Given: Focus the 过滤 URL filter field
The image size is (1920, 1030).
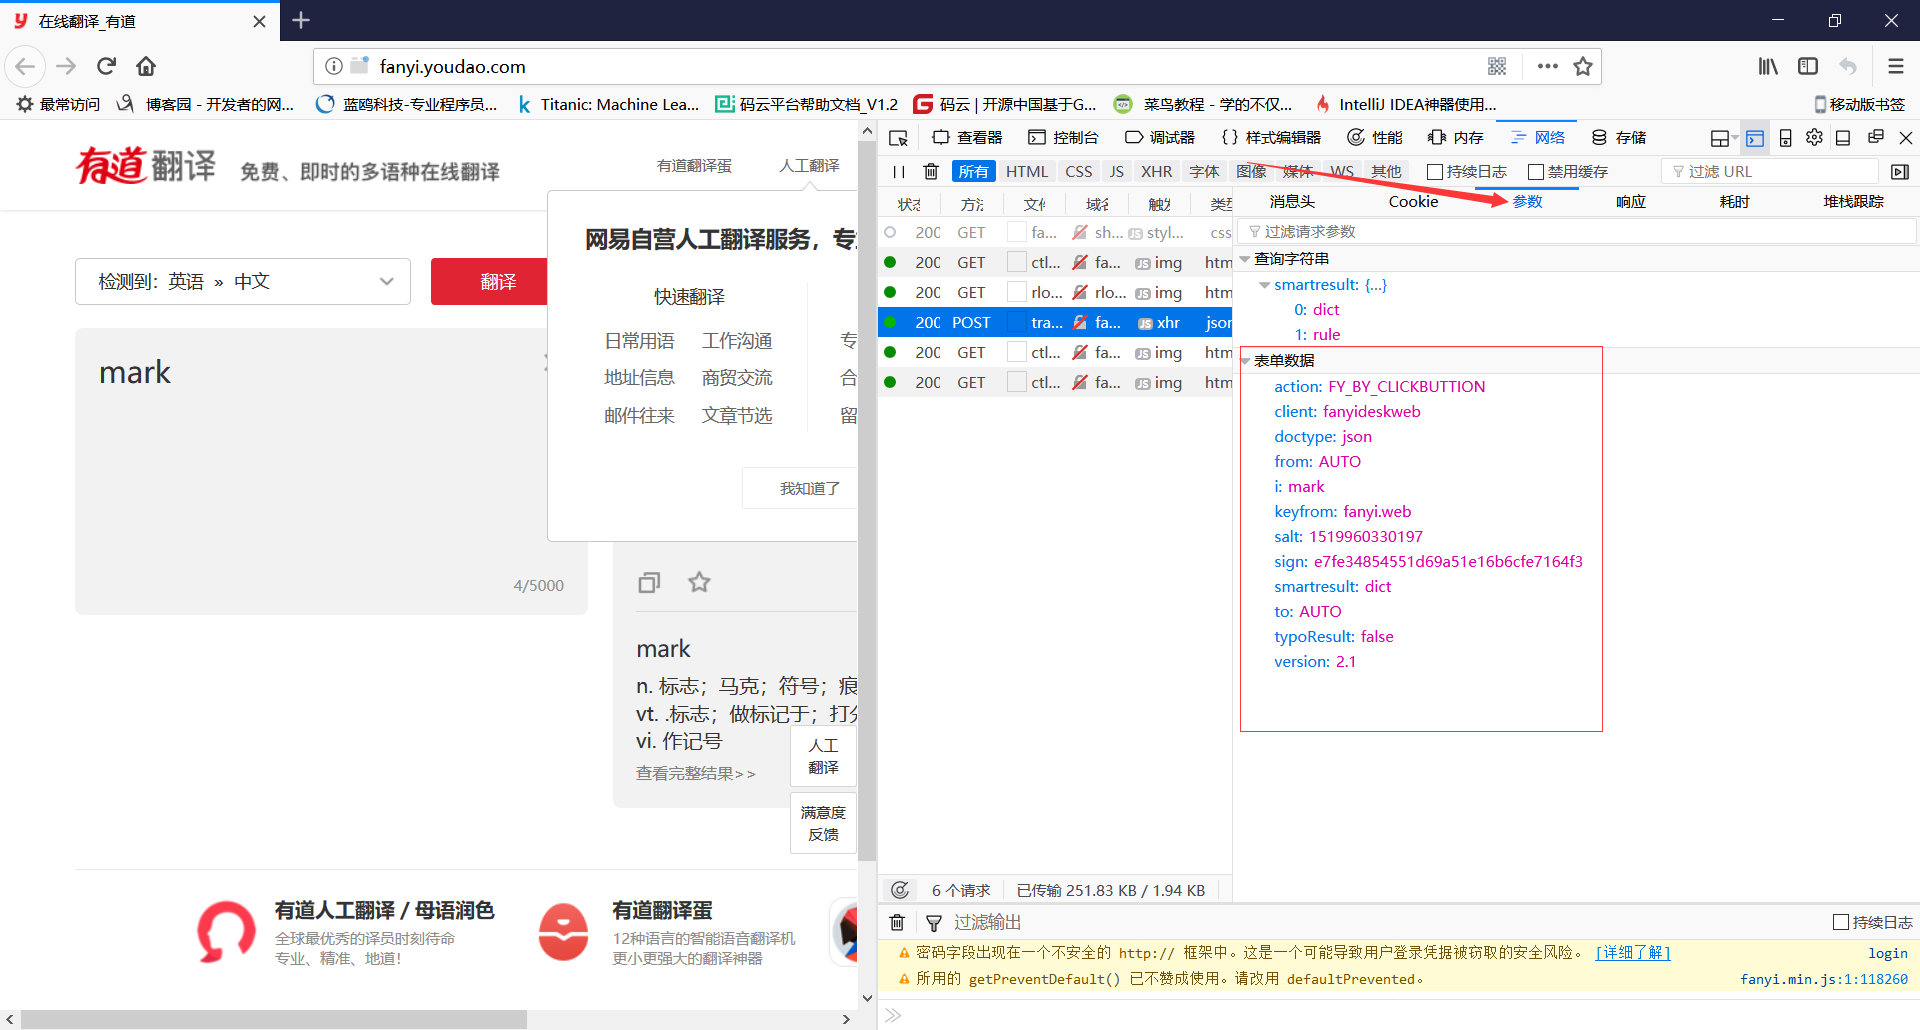Looking at the screenshot, I should tap(1770, 172).
